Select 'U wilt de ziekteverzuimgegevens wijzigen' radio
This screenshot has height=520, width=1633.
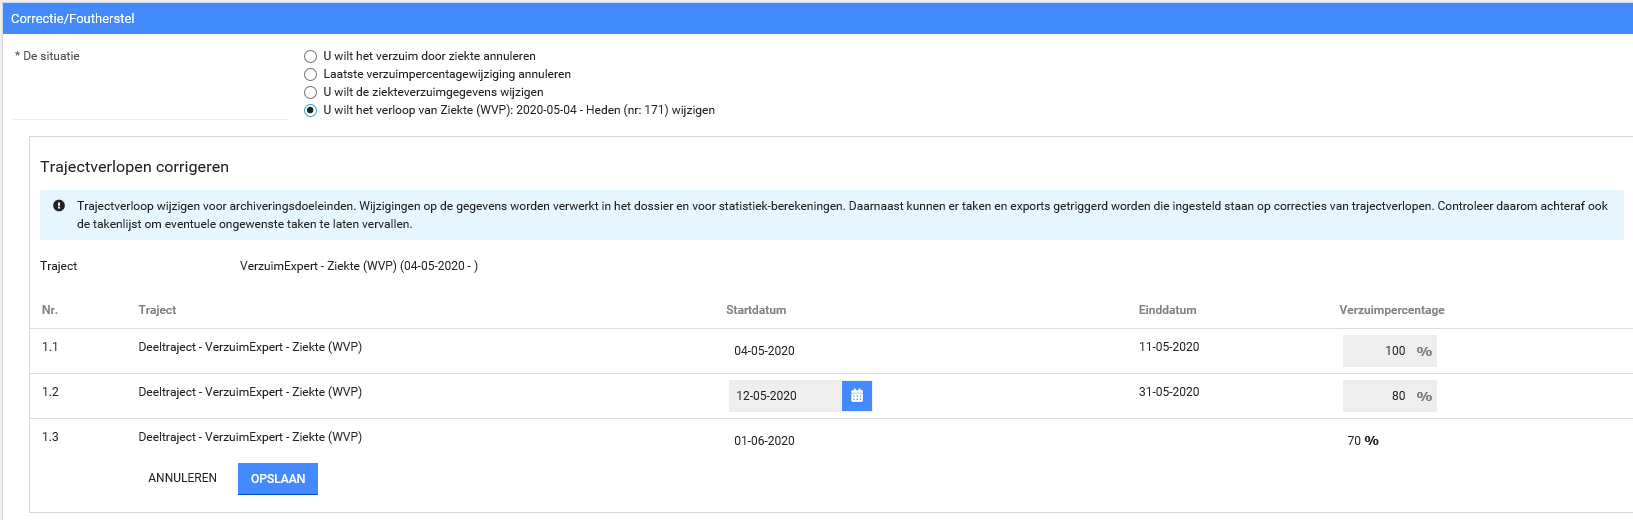pos(310,93)
